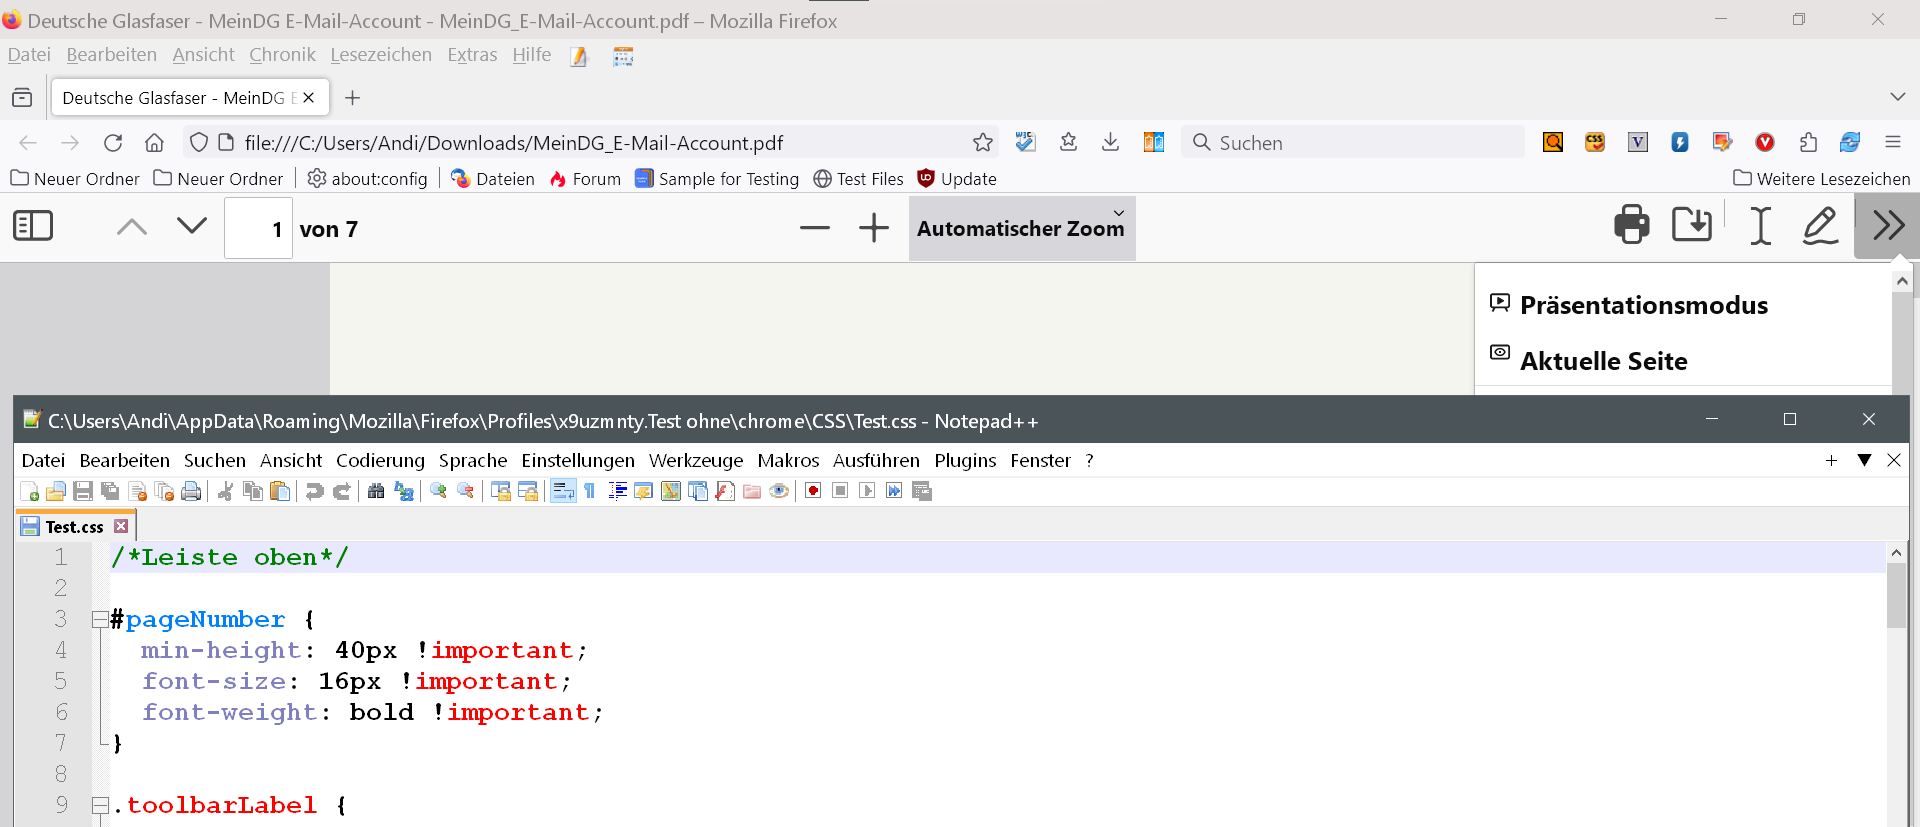Switch to the Test.css tab
The height and width of the screenshot is (827, 1920).
[x=74, y=527]
